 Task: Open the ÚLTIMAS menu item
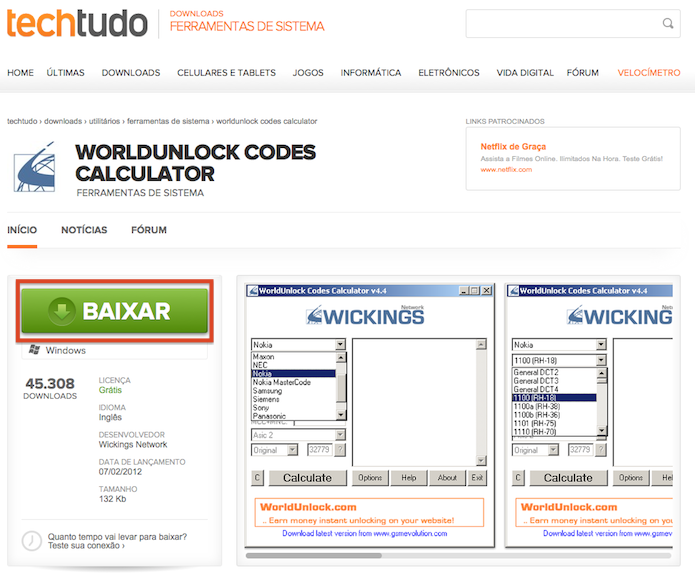coord(66,73)
